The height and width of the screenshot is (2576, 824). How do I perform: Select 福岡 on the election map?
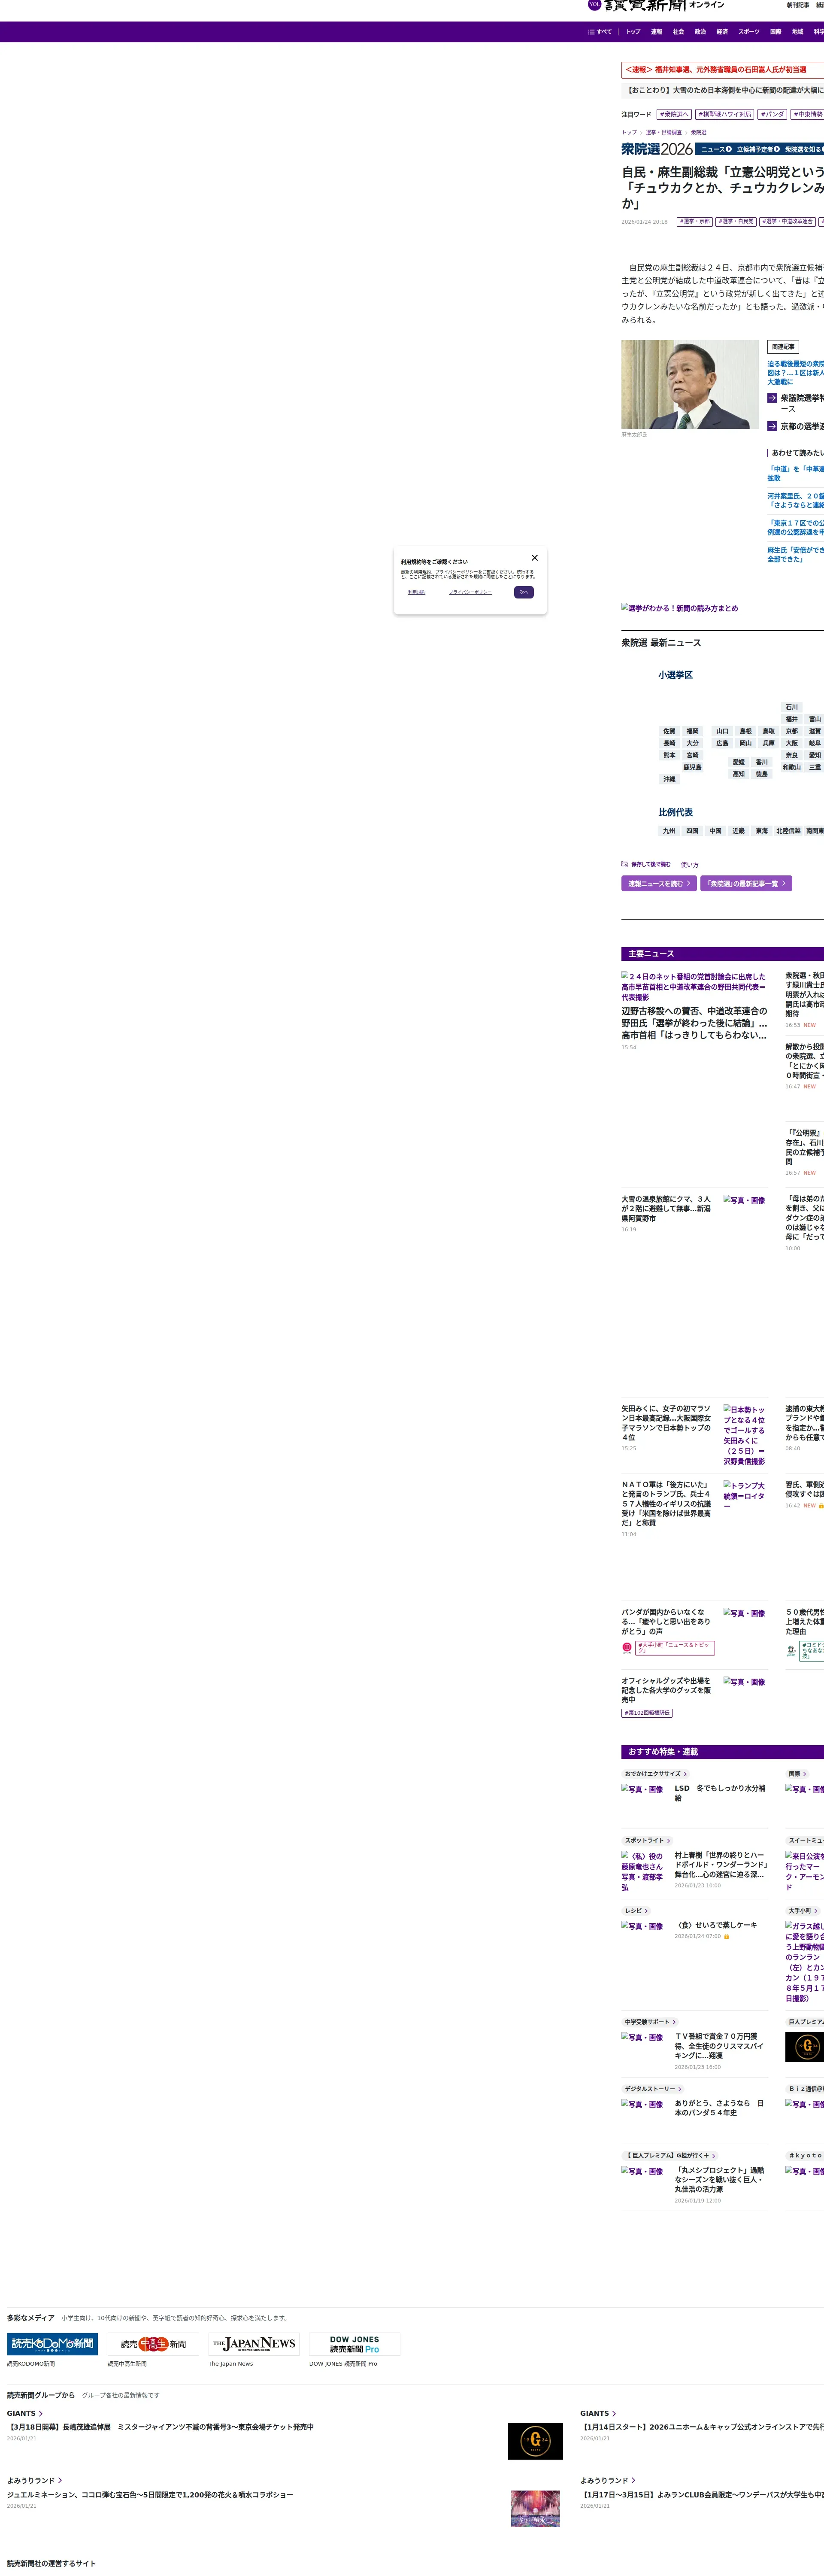[x=692, y=731]
